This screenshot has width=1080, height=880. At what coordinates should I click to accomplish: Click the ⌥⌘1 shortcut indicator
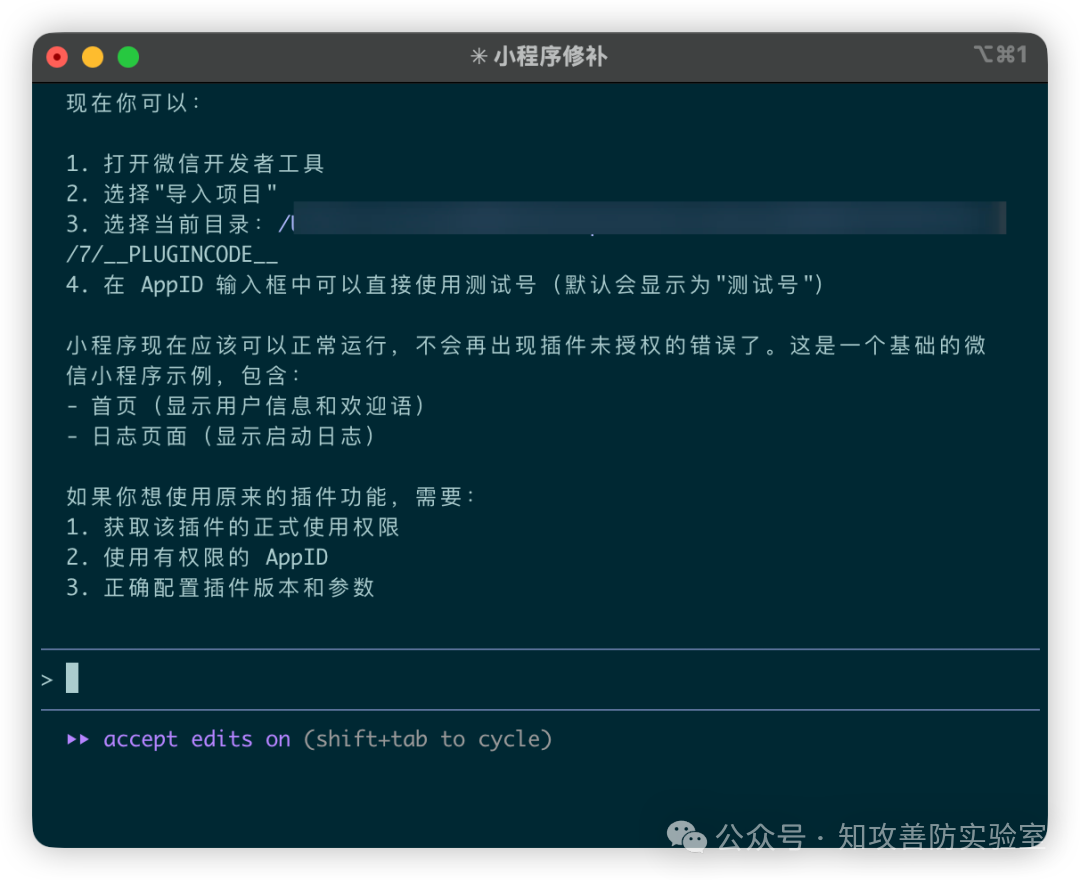(x=1000, y=55)
